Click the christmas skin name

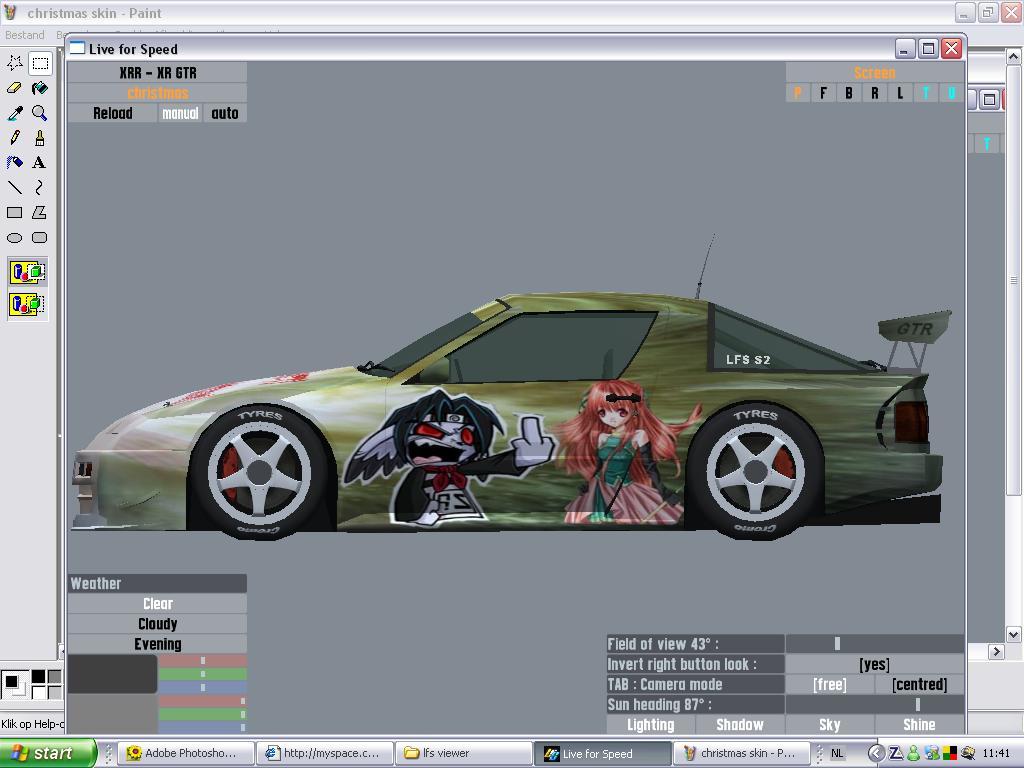pyautogui.click(x=157, y=93)
